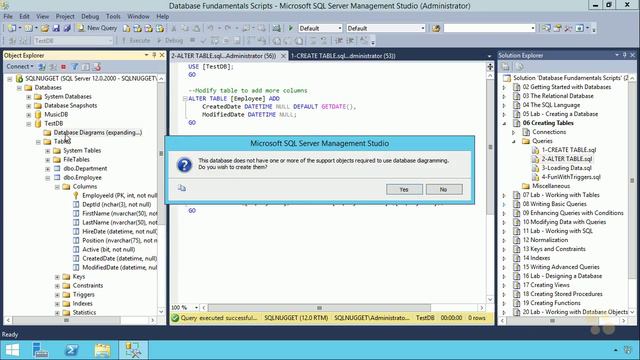Screen dimensions: 640x360
Task: Click the red Stop icon in Object Explorer
Action: 63,67
